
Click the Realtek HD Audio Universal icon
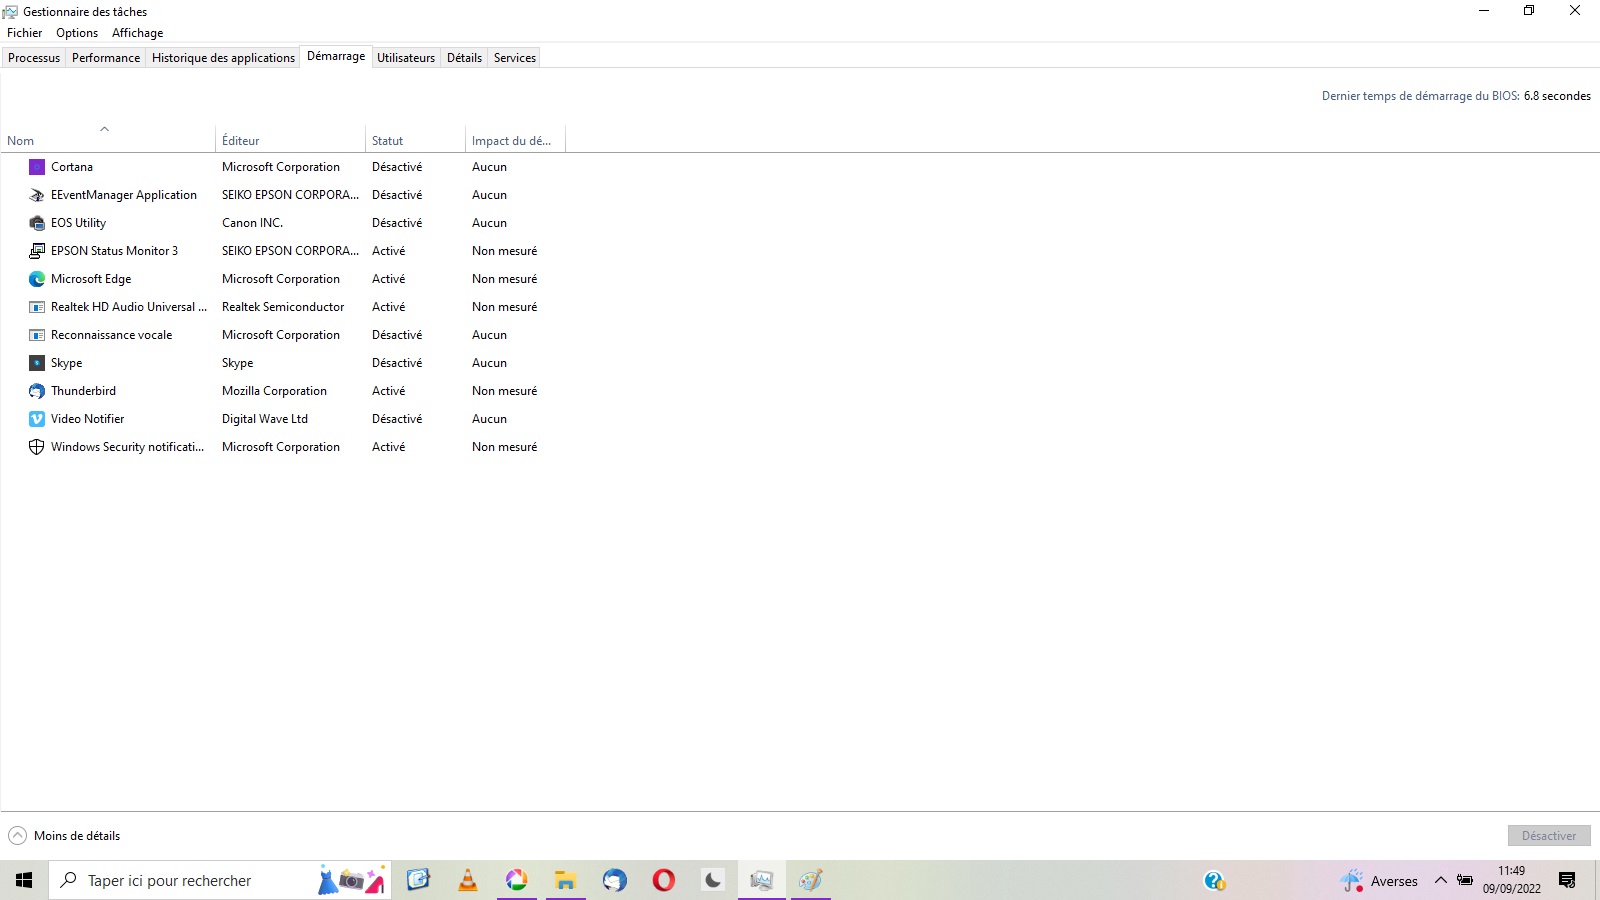tap(37, 307)
